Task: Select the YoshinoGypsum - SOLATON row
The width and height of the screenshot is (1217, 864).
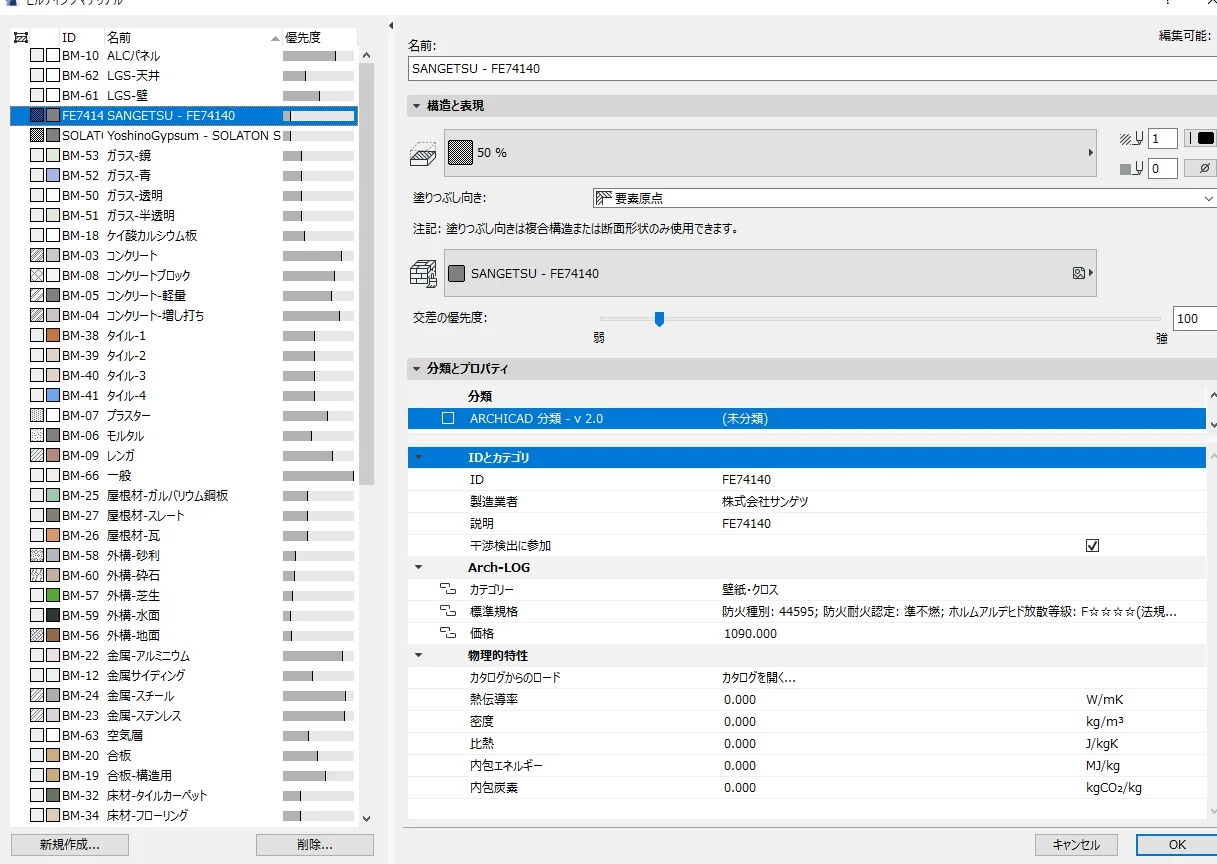Action: [183, 136]
